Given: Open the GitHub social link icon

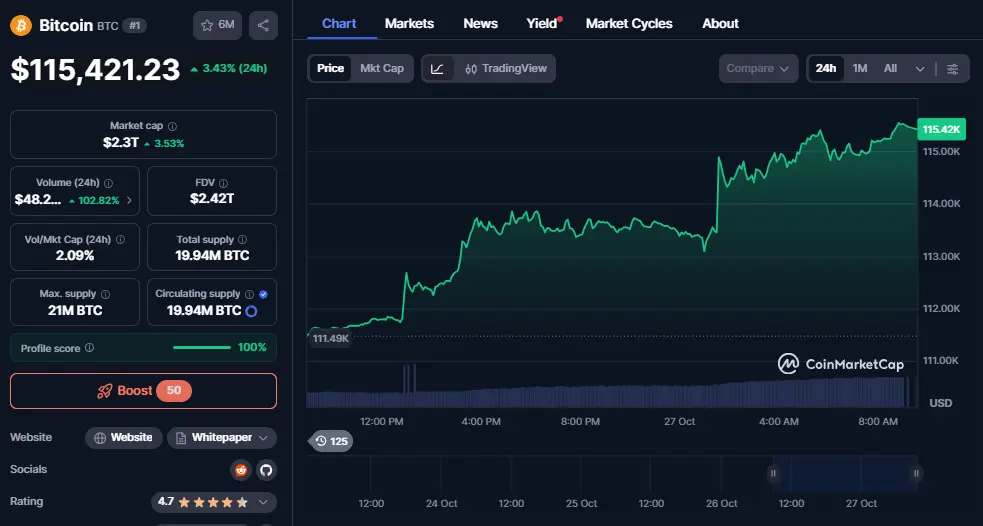Looking at the screenshot, I should point(266,469).
